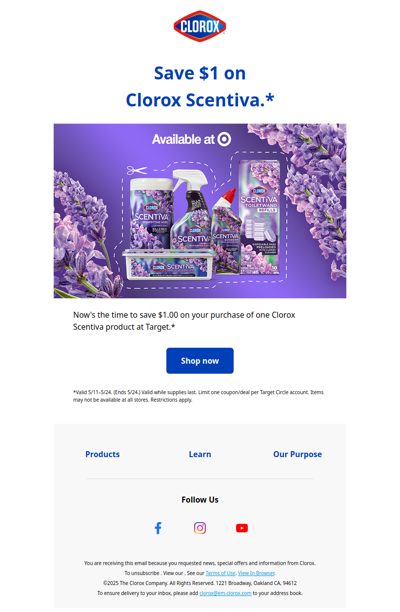Open the YouTube icon under Follow Us
This screenshot has width=400, height=612.
tap(242, 528)
